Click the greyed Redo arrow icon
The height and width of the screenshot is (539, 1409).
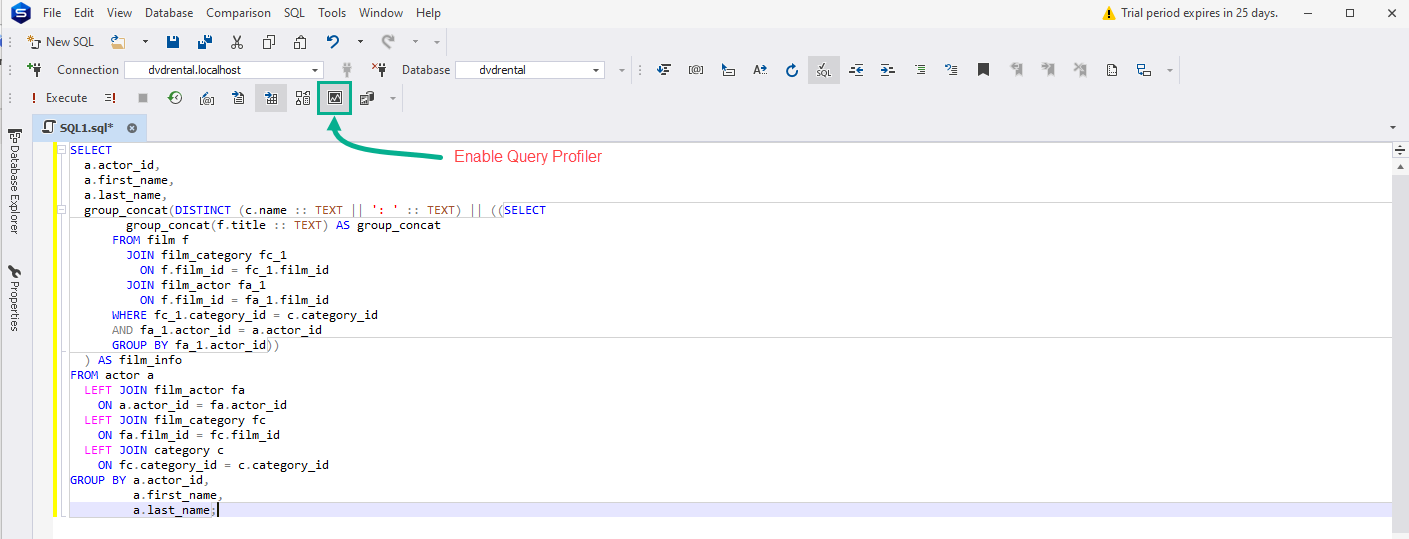click(388, 42)
